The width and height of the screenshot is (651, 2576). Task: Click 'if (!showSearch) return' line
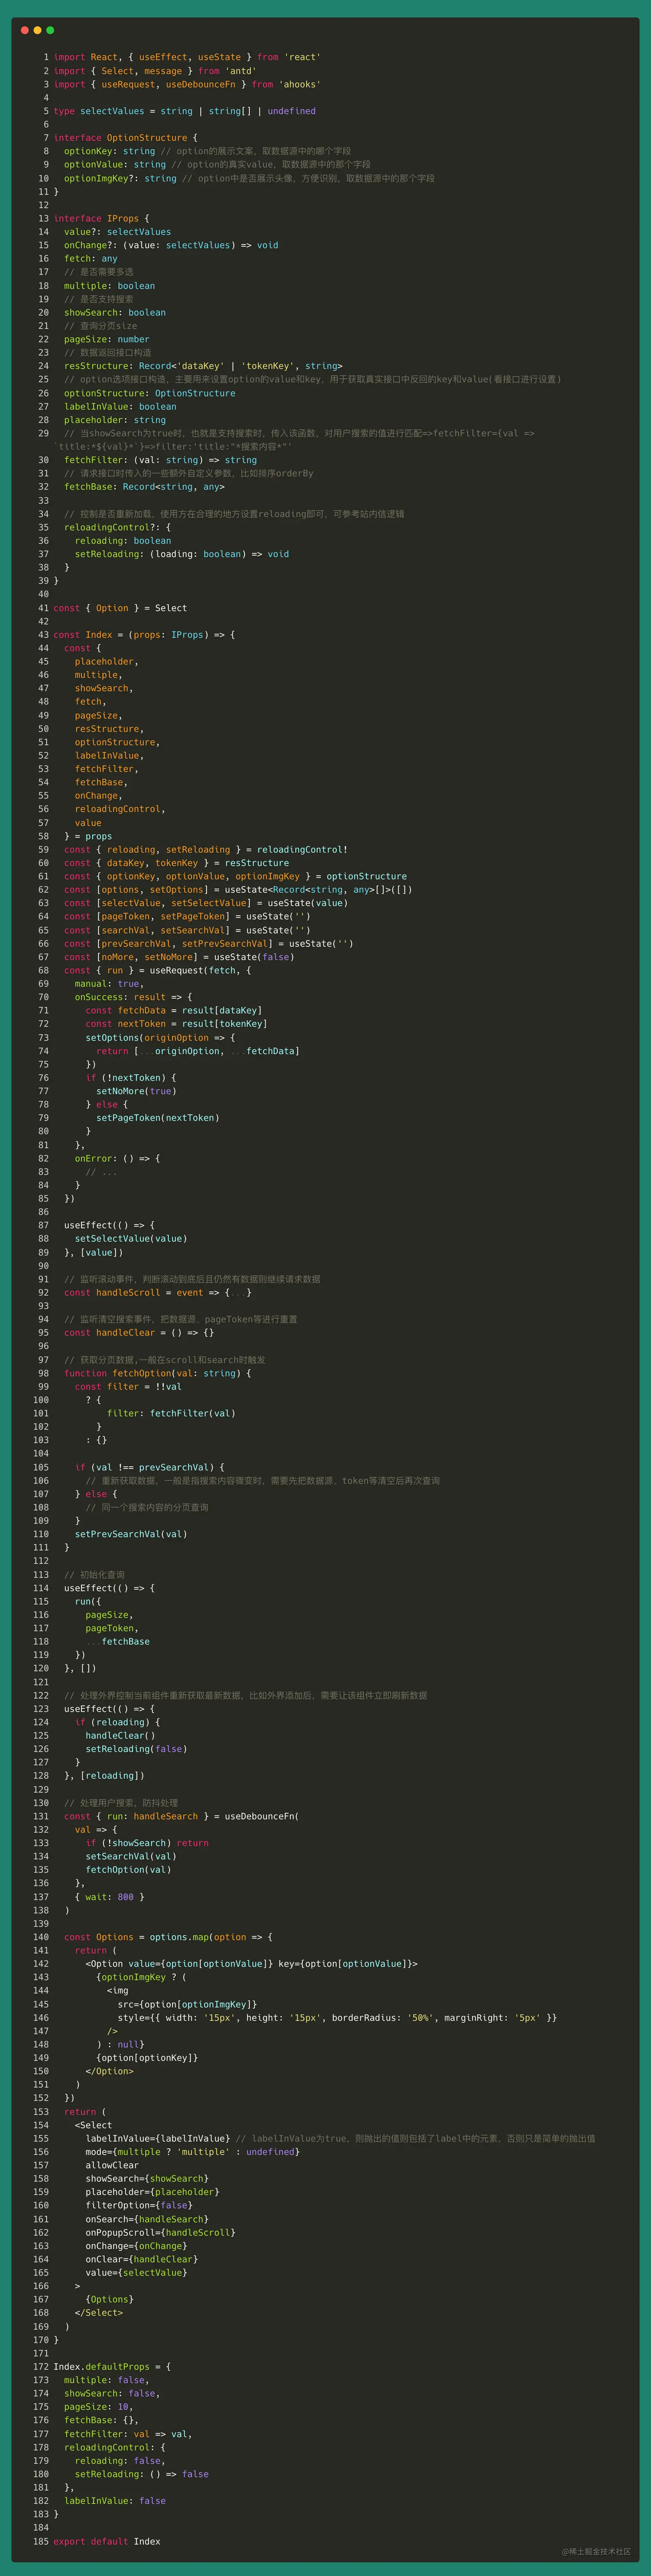147,1843
